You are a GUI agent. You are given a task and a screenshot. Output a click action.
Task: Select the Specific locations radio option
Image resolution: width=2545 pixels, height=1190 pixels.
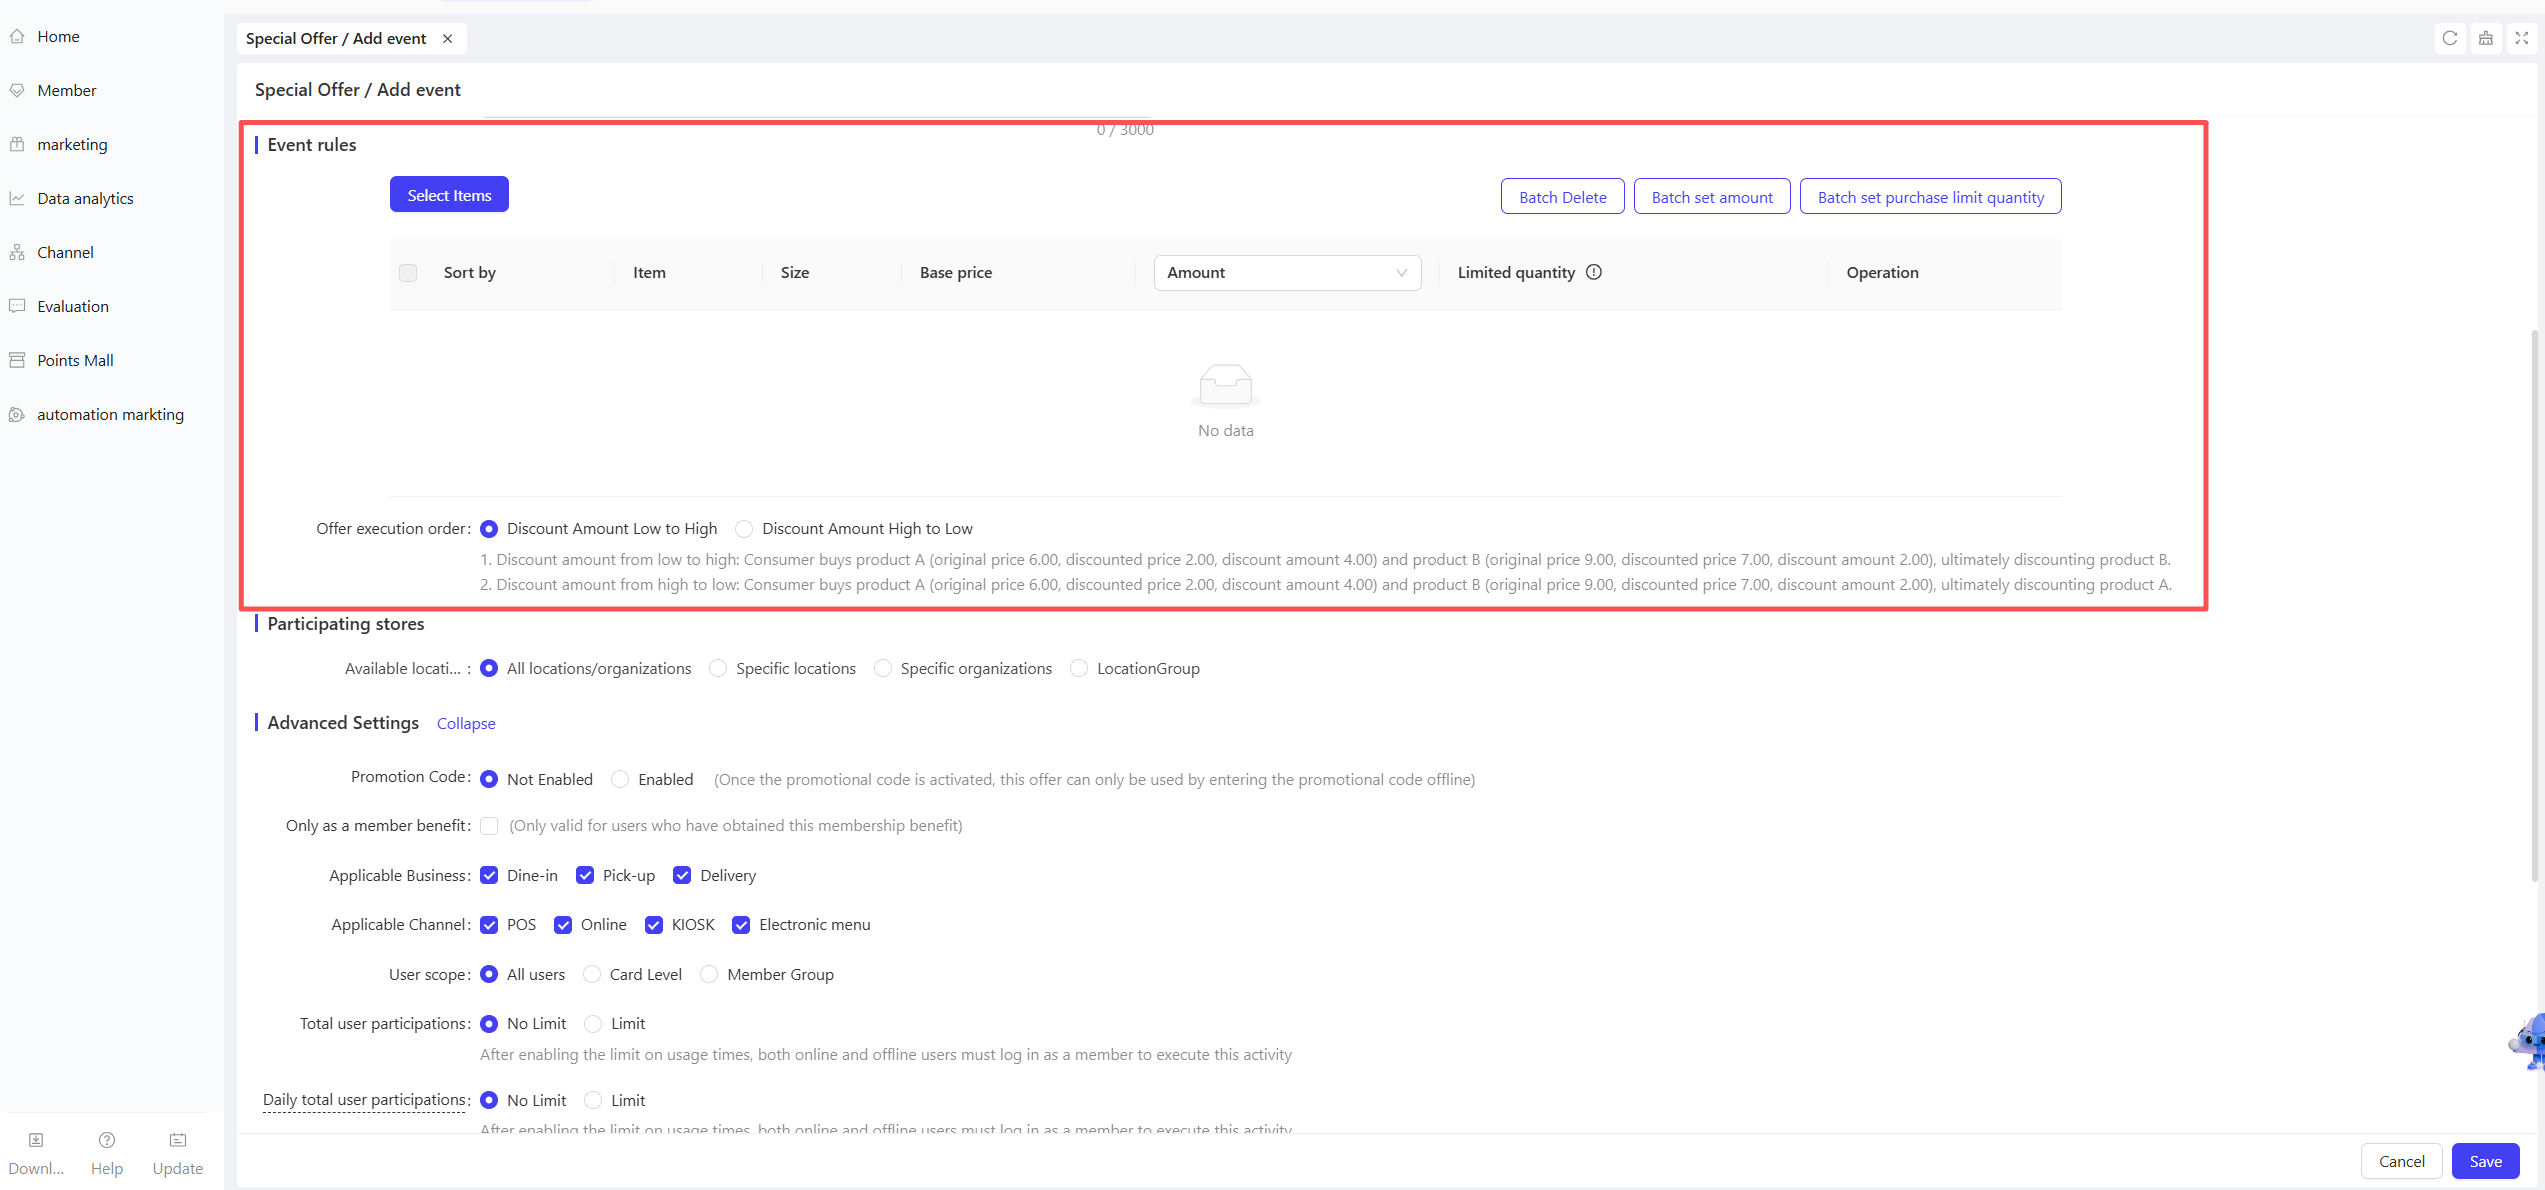718,668
